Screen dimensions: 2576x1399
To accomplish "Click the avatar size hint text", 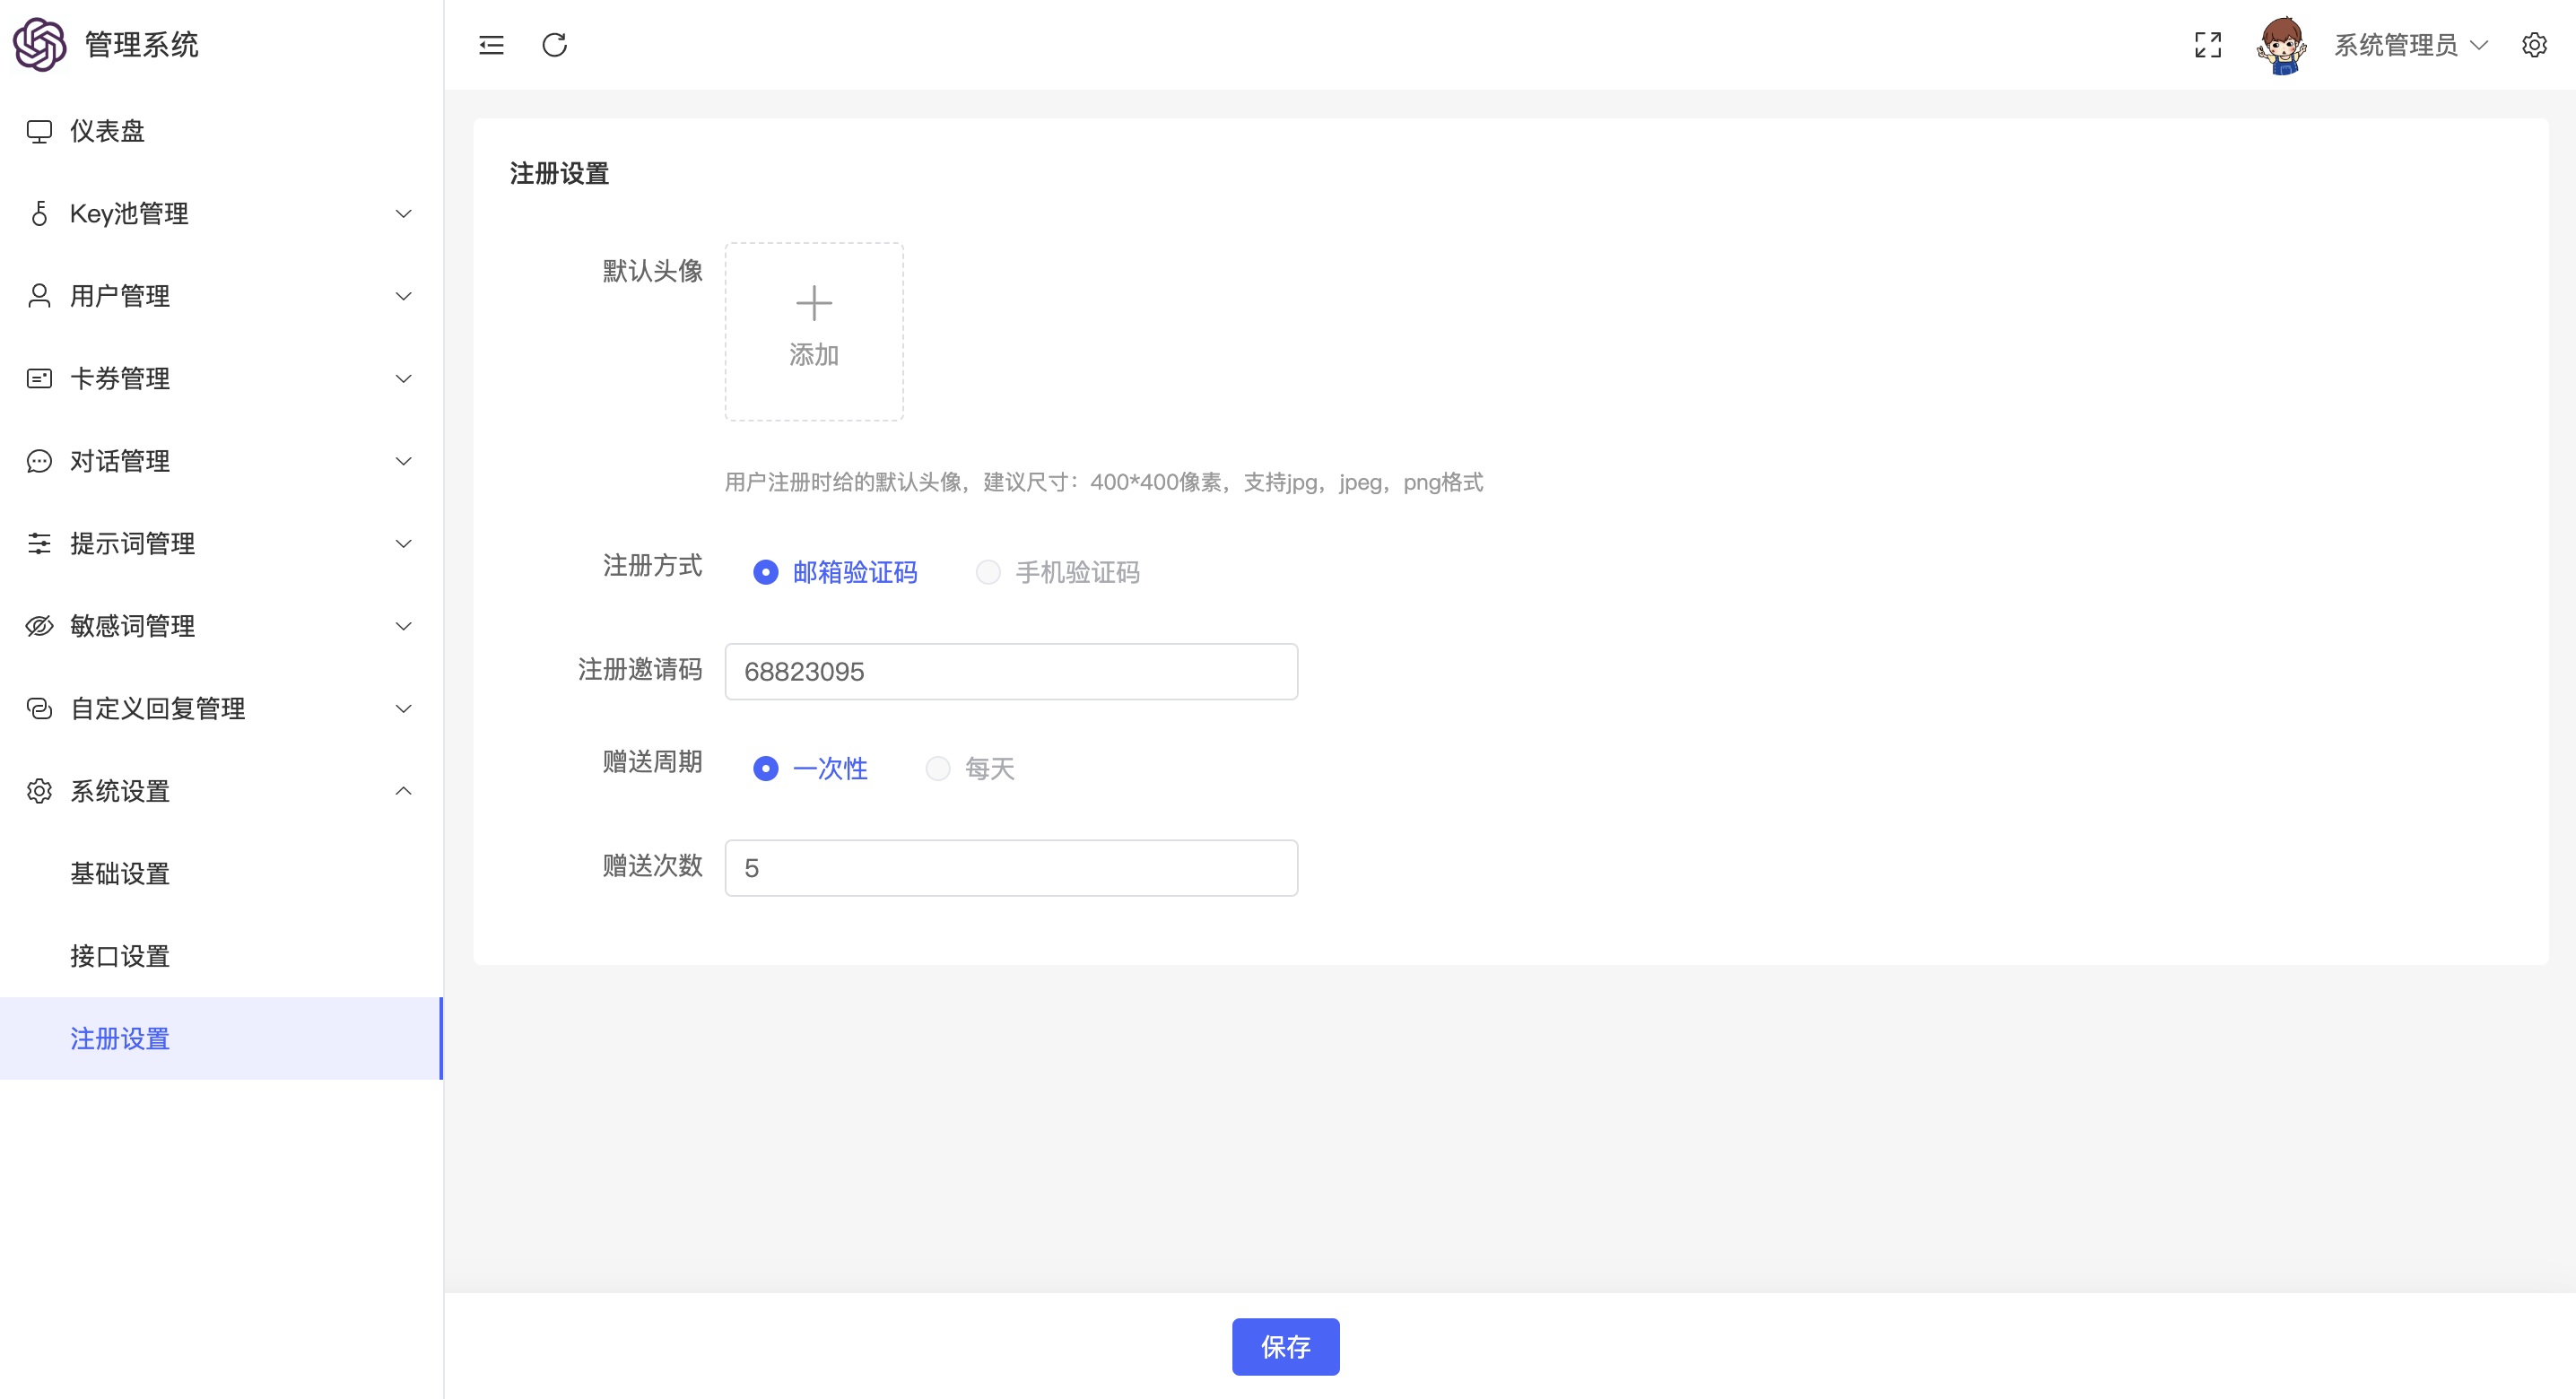I will [x=1103, y=482].
